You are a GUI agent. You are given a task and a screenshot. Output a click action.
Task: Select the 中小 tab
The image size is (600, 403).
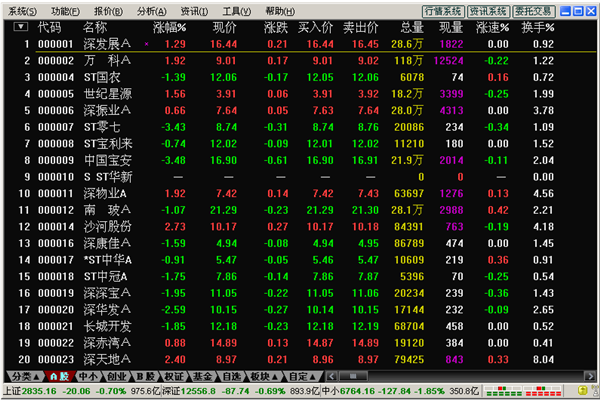click(88, 377)
